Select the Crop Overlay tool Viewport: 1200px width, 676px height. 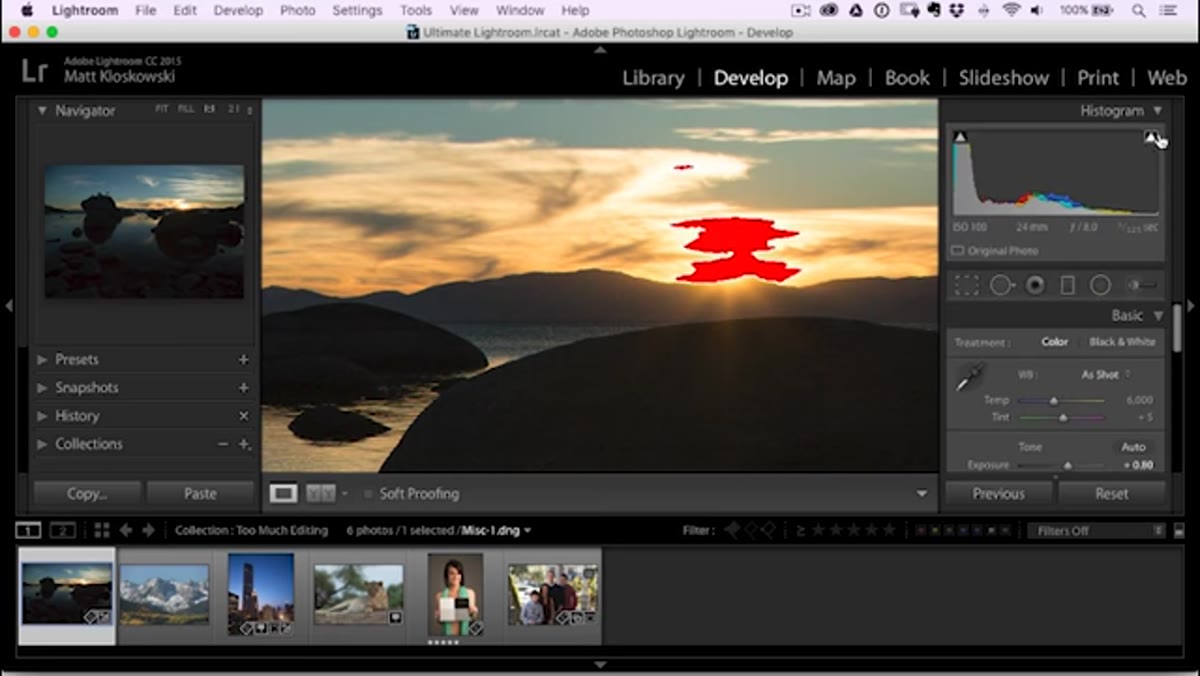(x=966, y=286)
